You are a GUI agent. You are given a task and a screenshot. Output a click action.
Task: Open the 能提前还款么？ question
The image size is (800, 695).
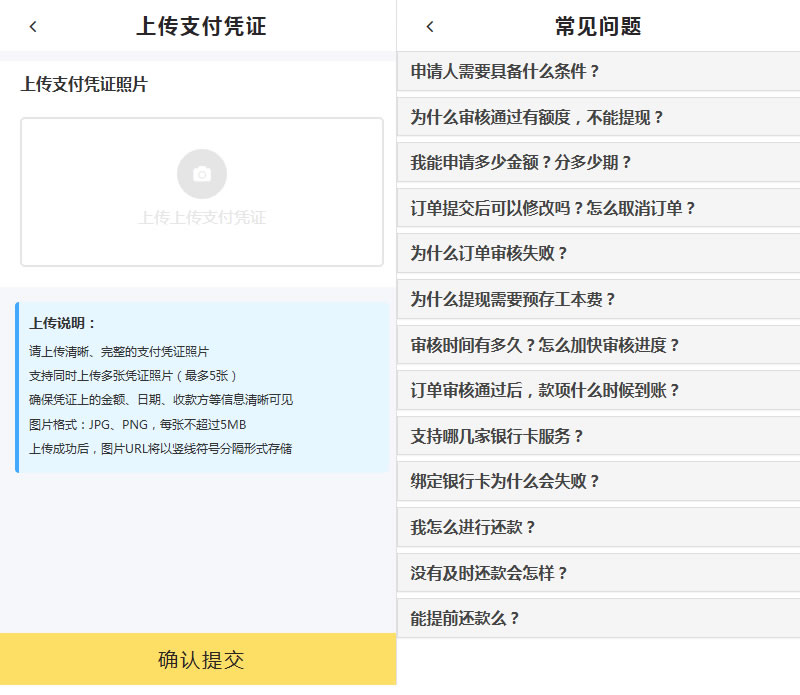pos(598,618)
